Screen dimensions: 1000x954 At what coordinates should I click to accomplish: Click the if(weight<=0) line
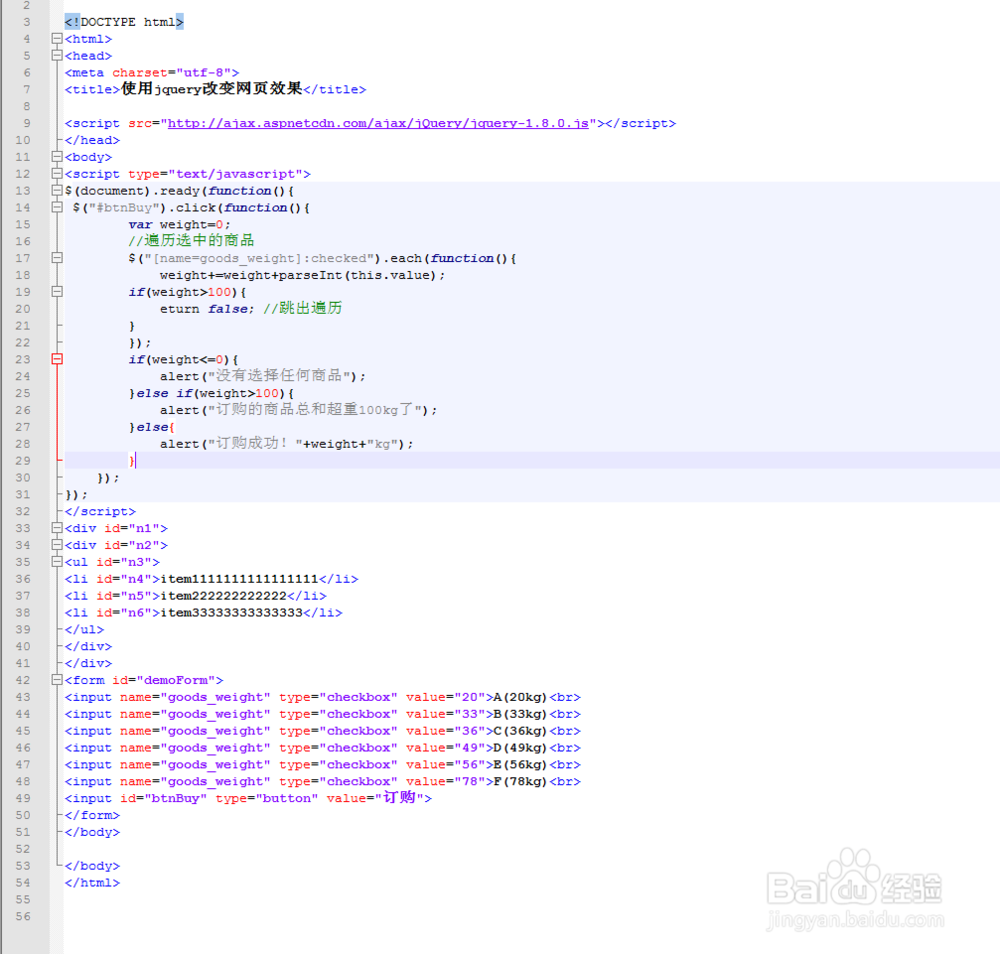pos(184,360)
